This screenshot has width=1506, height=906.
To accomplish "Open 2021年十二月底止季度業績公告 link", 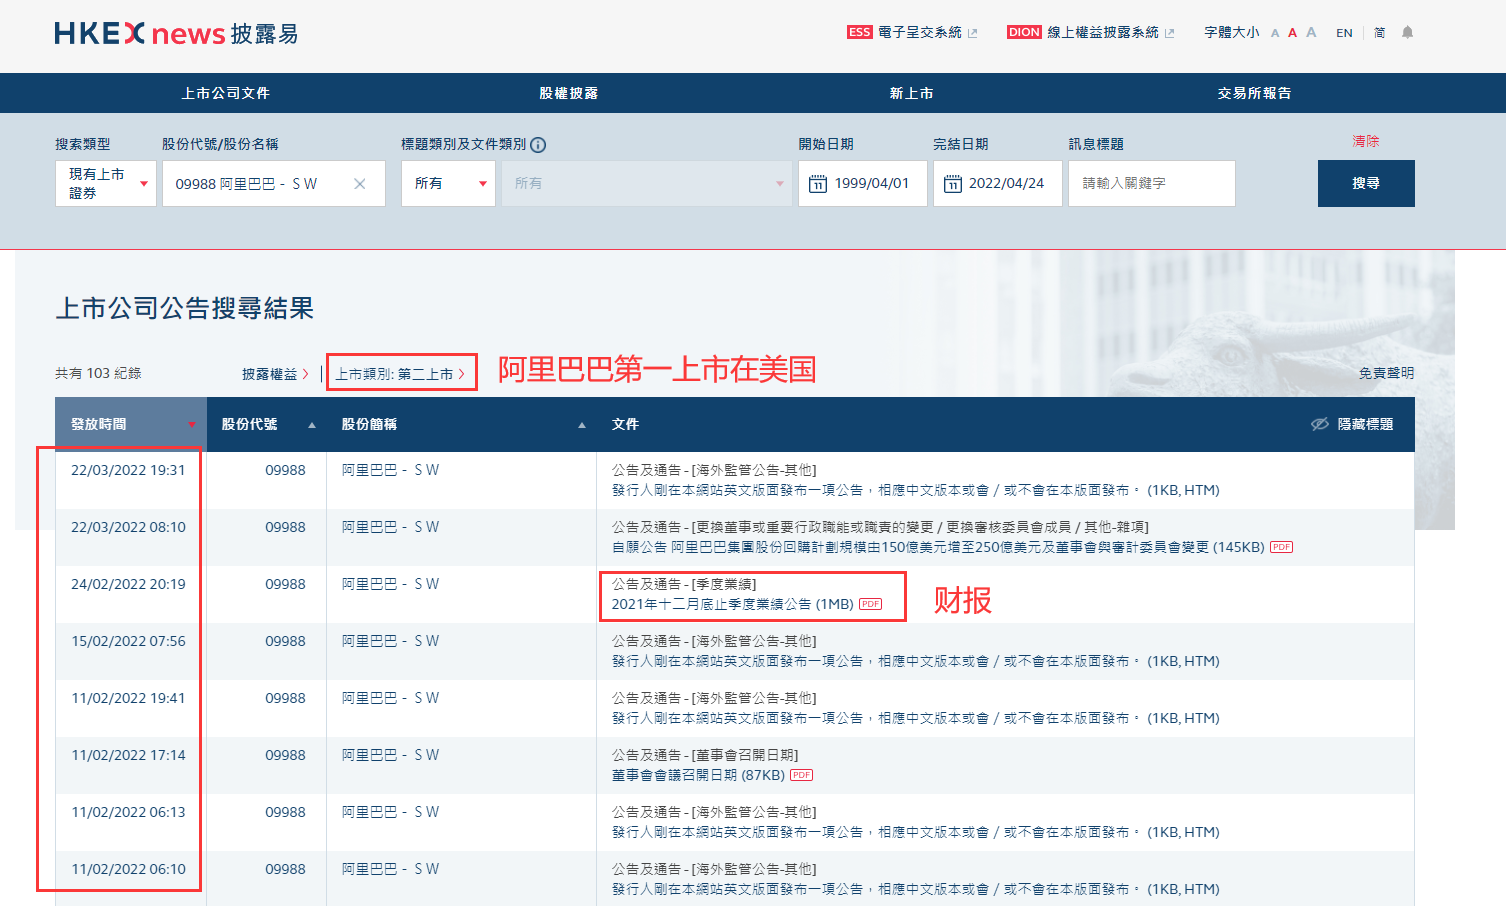I will pyautogui.click(x=733, y=604).
